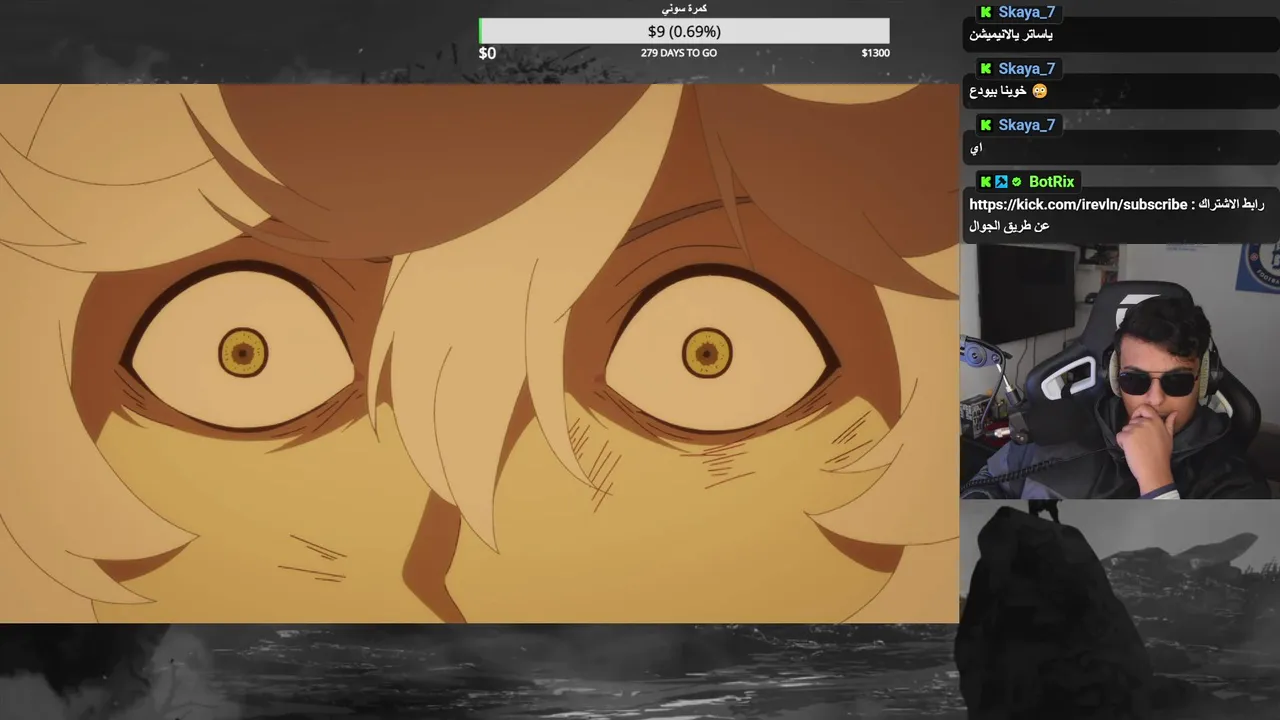Viewport: 1280px width, 720px height.
Task: Select the "$1300" goal target label
Action: click(x=875, y=53)
